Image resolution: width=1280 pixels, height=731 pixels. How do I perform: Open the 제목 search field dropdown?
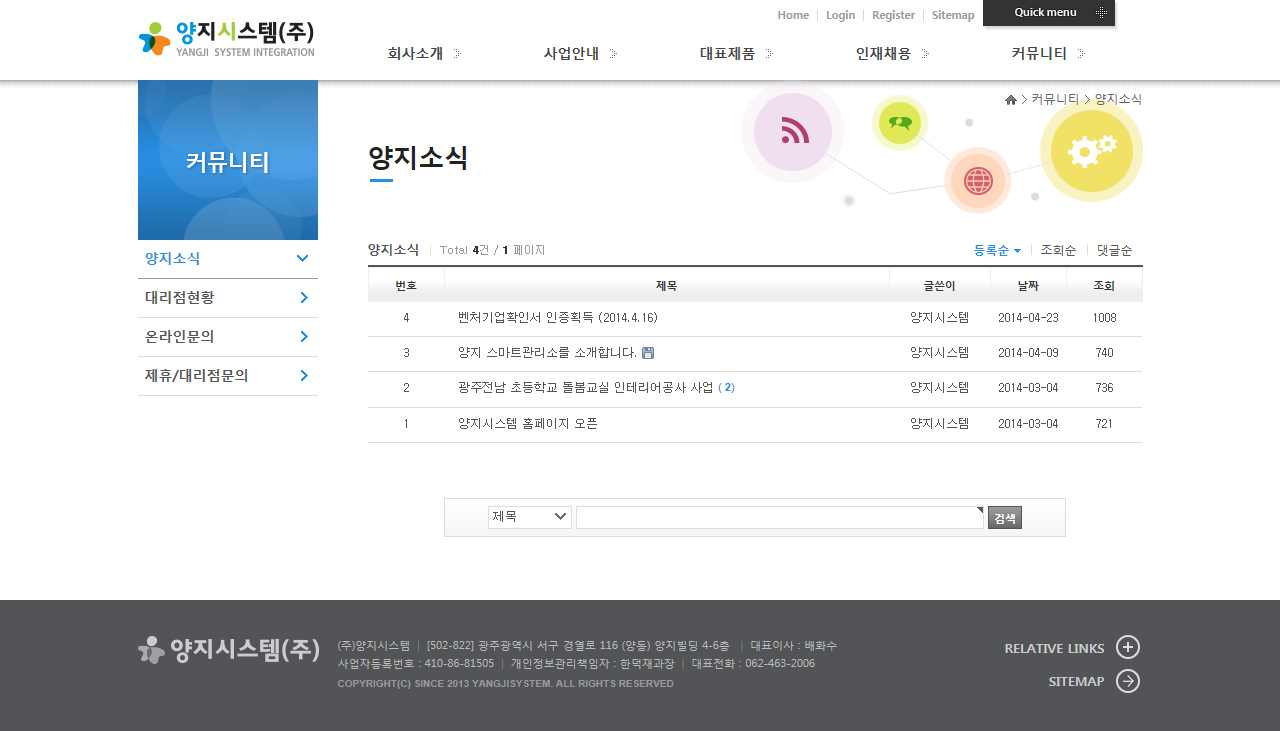click(530, 517)
